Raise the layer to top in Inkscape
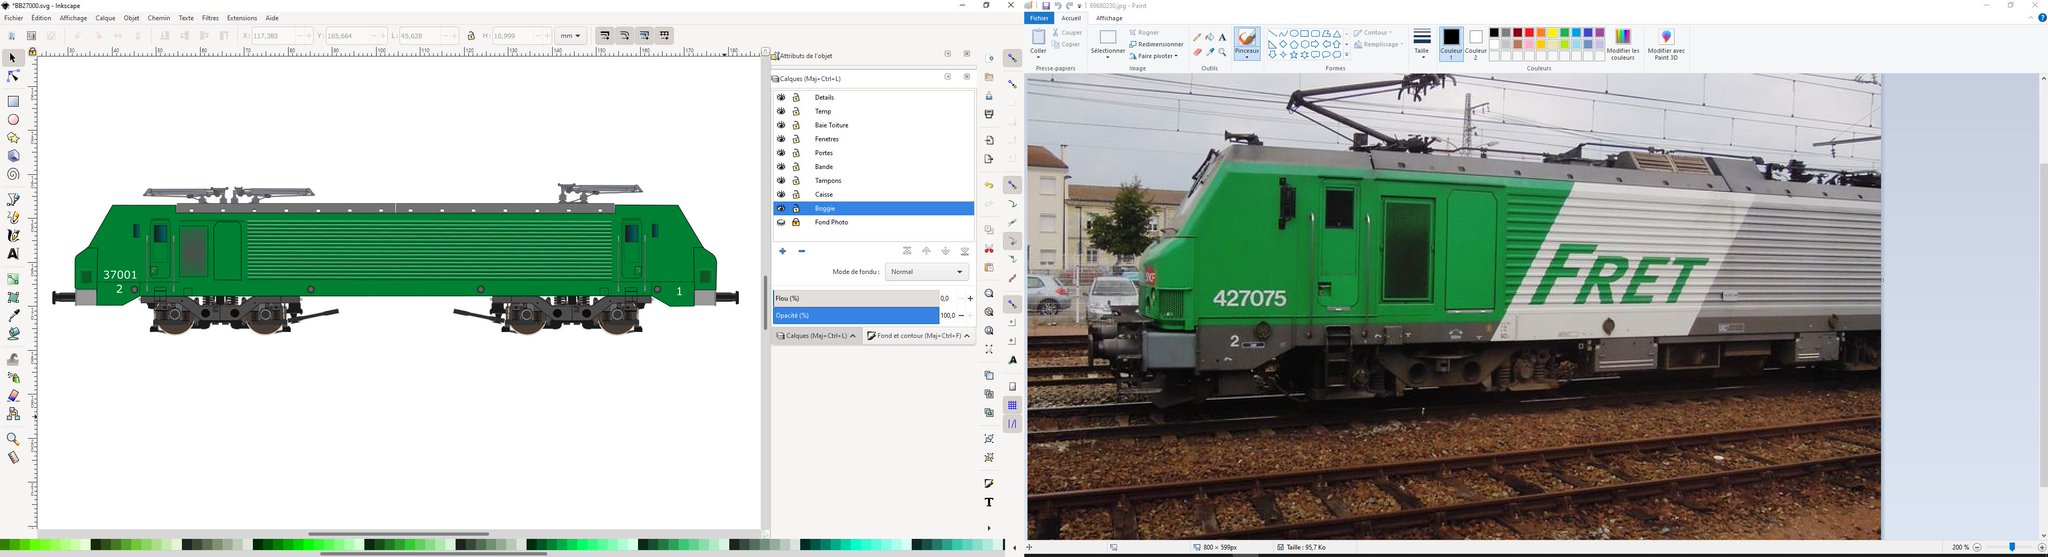Screen dimensions: 2048x557 (x=907, y=251)
